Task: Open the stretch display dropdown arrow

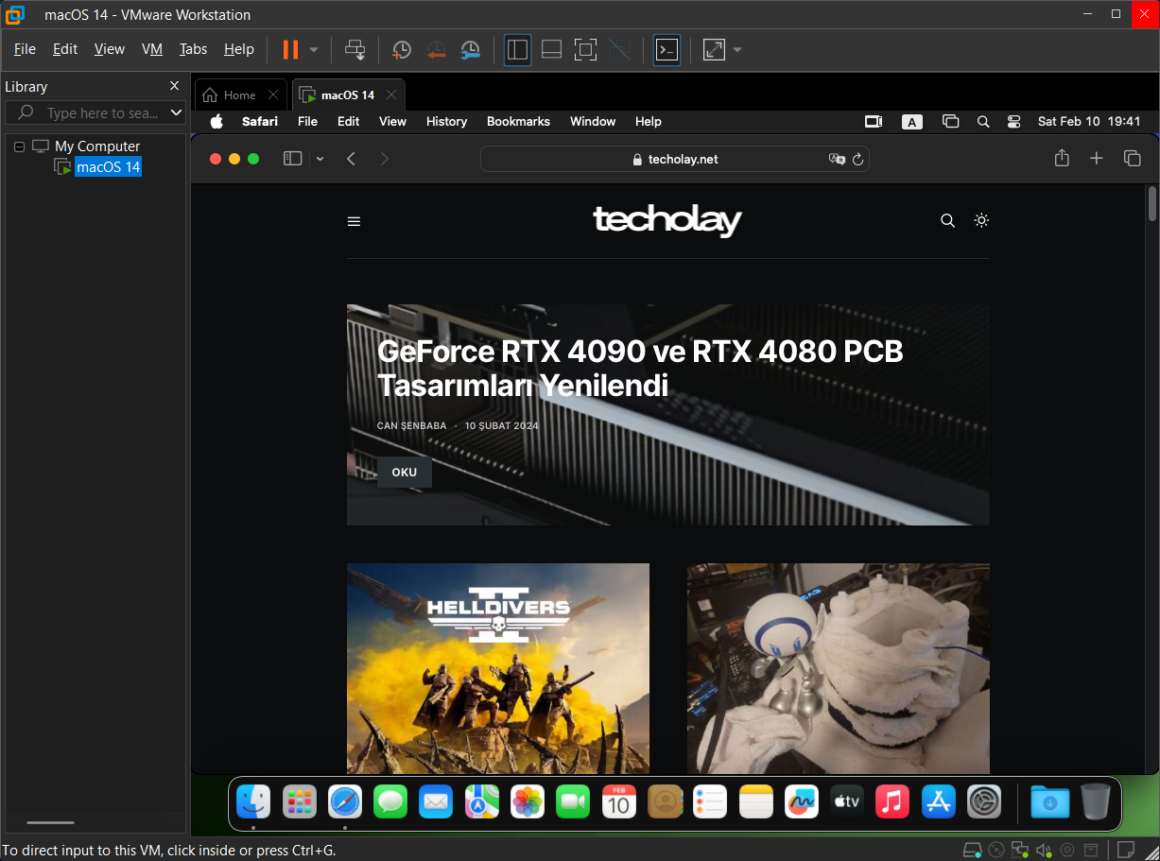Action: click(737, 50)
